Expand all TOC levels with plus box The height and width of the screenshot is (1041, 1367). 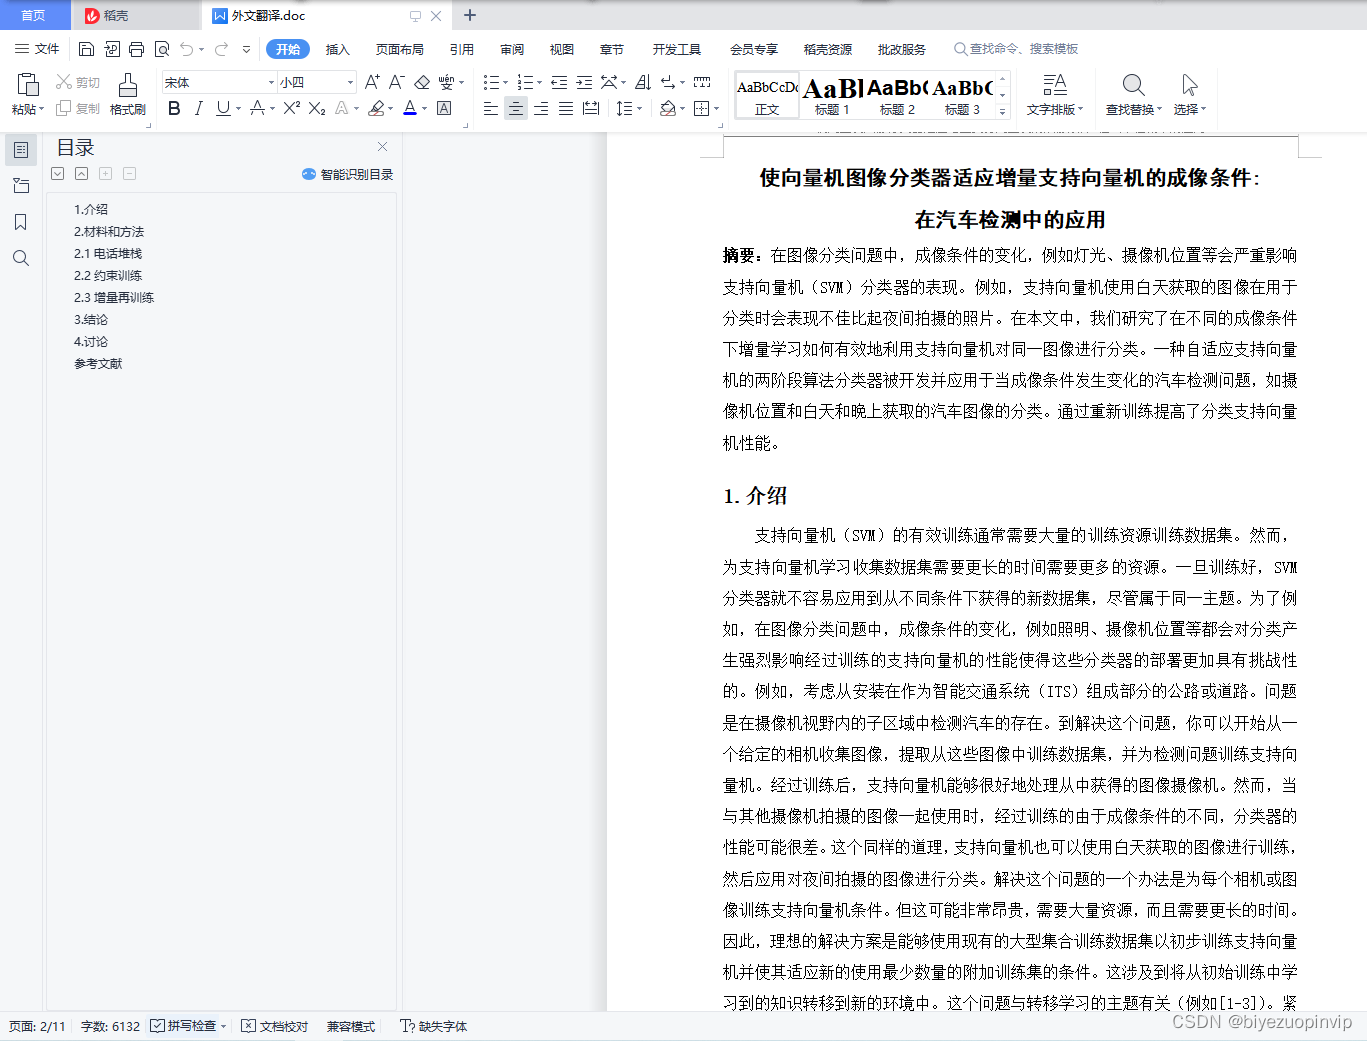click(x=105, y=174)
